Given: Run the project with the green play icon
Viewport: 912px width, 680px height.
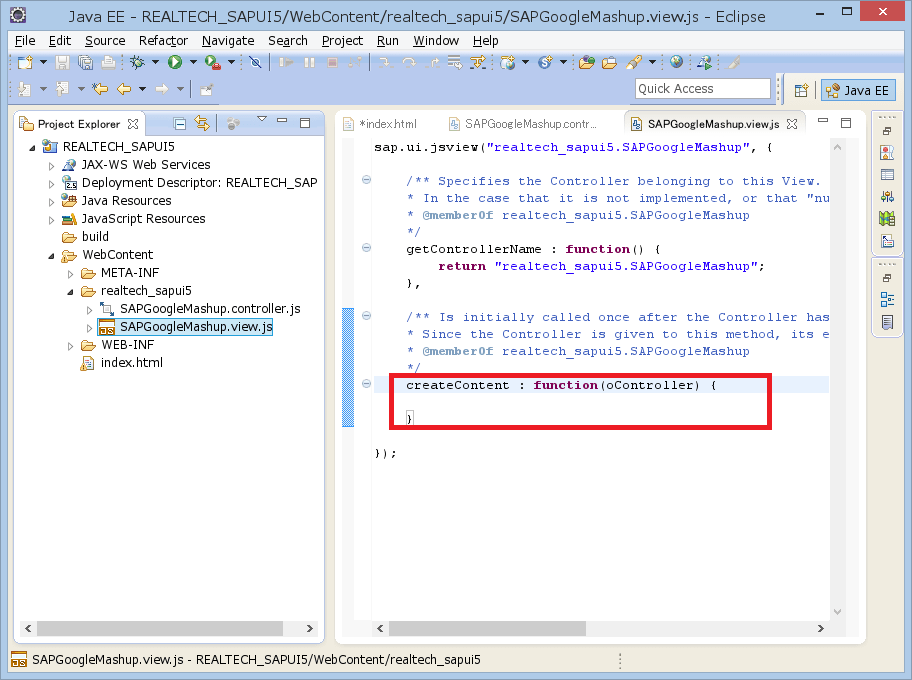Looking at the screenshot, I should 174,62.
